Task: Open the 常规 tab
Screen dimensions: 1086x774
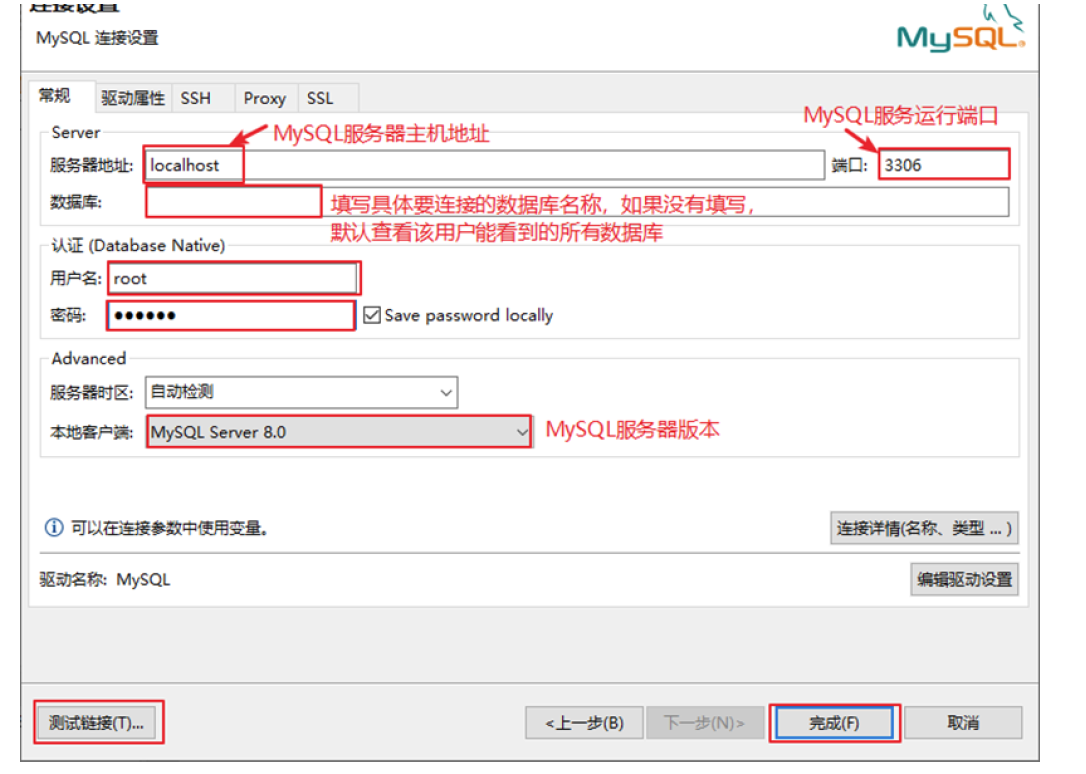Action: (x=55, y=96)
